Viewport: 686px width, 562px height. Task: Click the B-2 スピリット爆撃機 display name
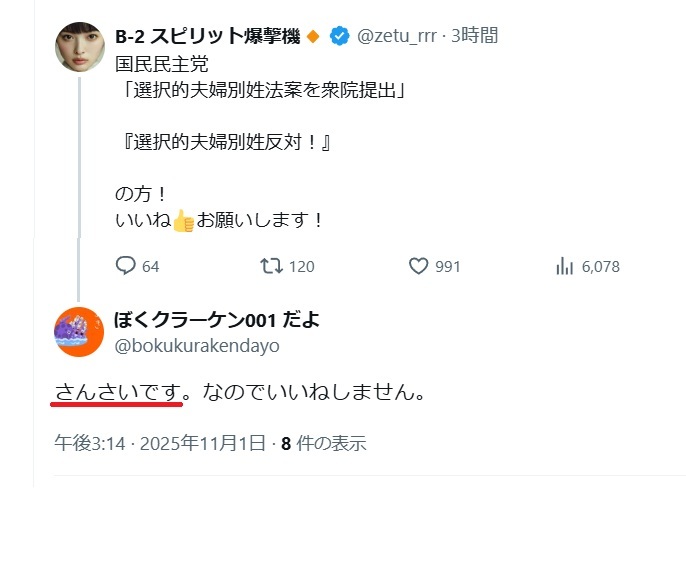[x=209, y=37]
